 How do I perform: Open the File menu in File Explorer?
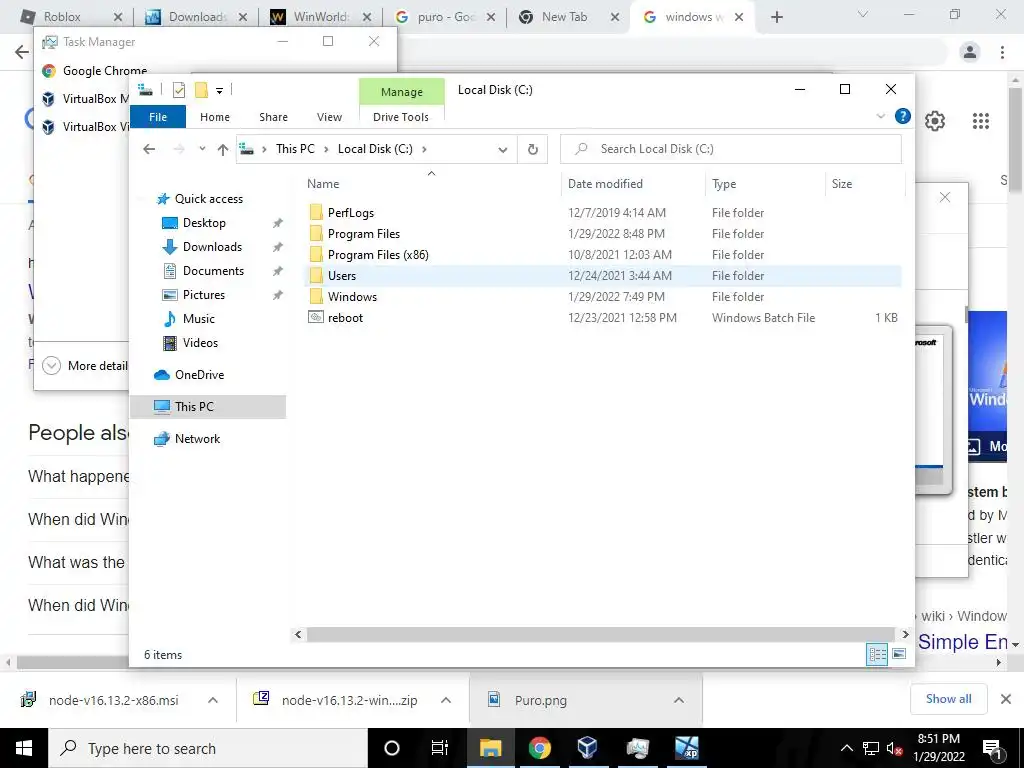pyautogui.click(x=158, y=117)
